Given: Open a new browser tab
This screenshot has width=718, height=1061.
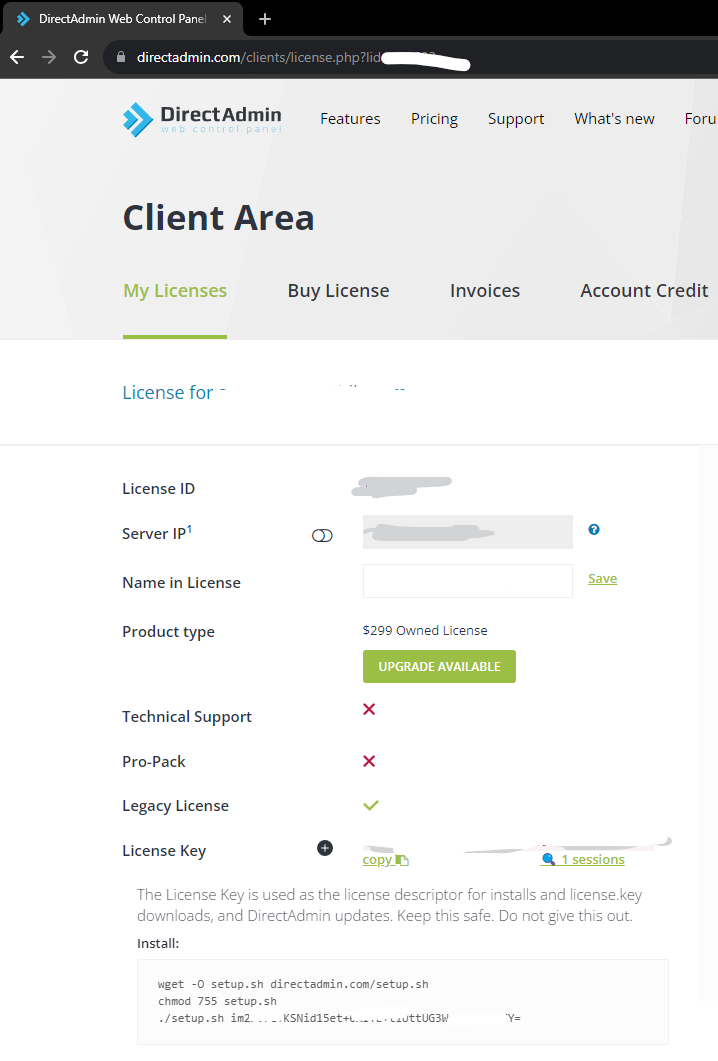Looking at the screenshot, I should pos(265,19).
